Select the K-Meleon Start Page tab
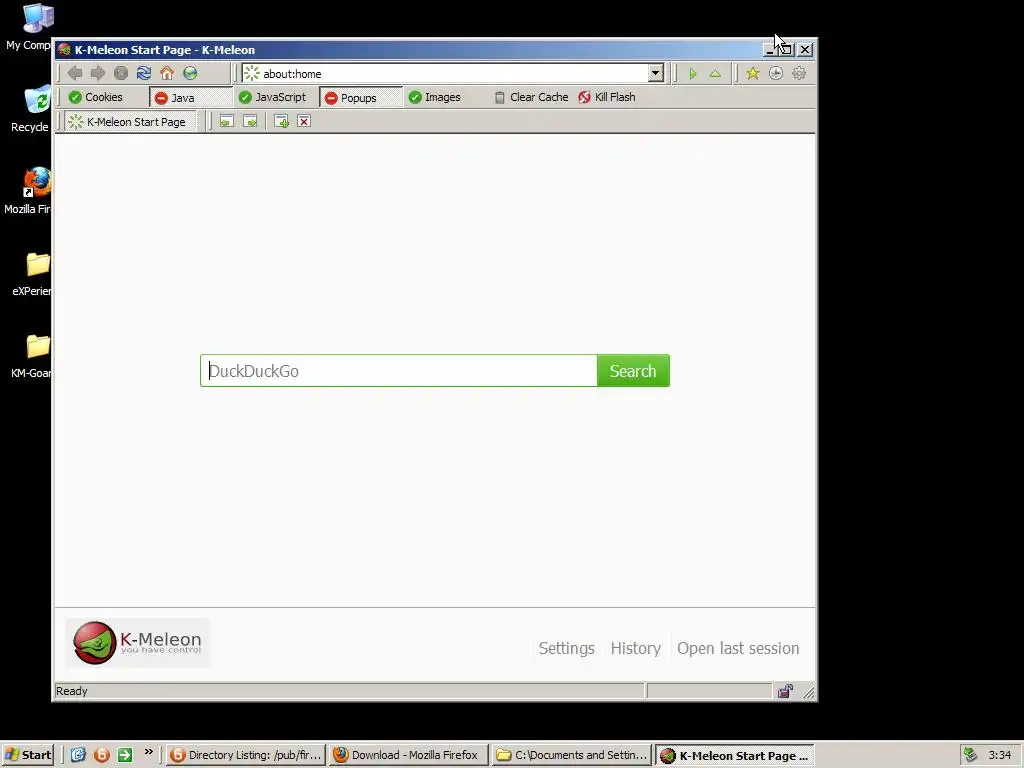The image size is (1024, 768). (129, 122)
